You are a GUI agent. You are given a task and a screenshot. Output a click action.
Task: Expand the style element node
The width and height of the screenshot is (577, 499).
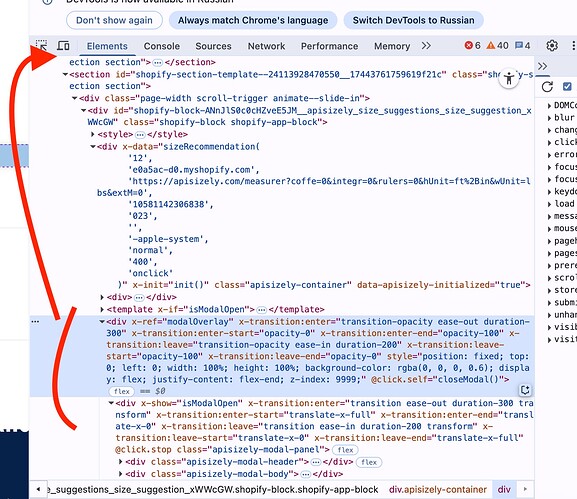tap(93, 134)
